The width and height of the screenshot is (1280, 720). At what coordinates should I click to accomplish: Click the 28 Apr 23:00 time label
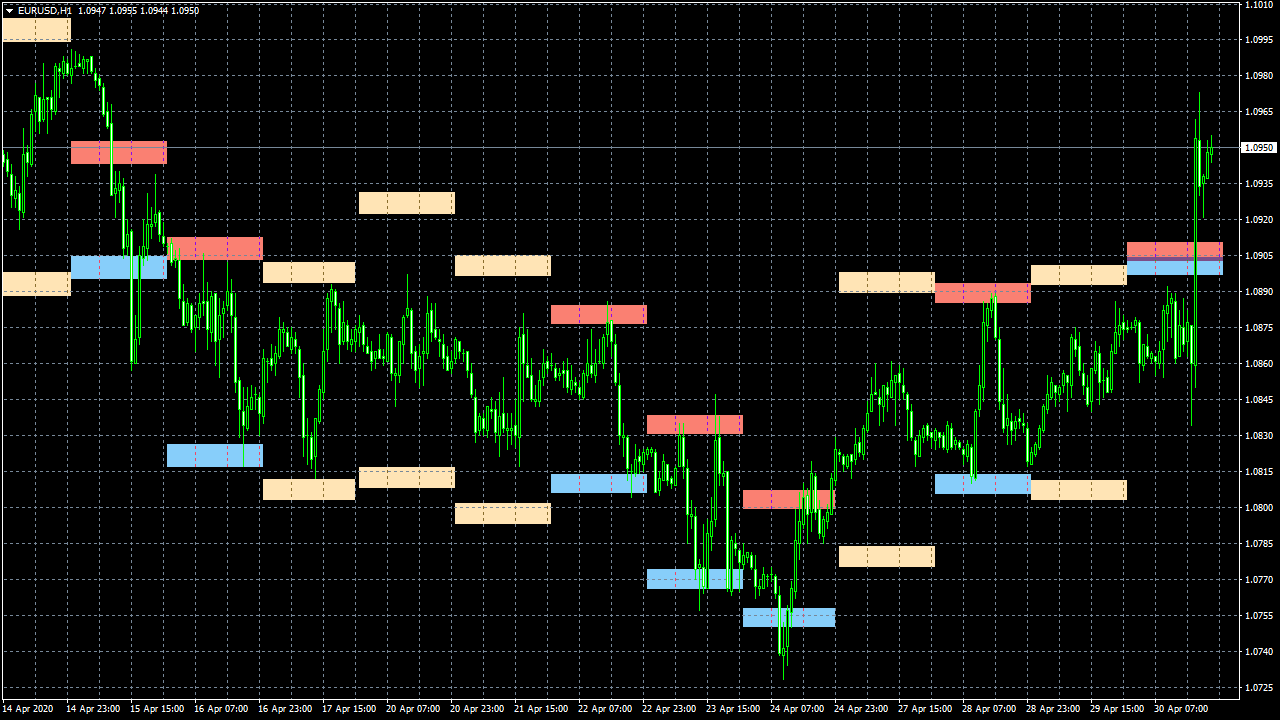click(x=1053, y=709)
